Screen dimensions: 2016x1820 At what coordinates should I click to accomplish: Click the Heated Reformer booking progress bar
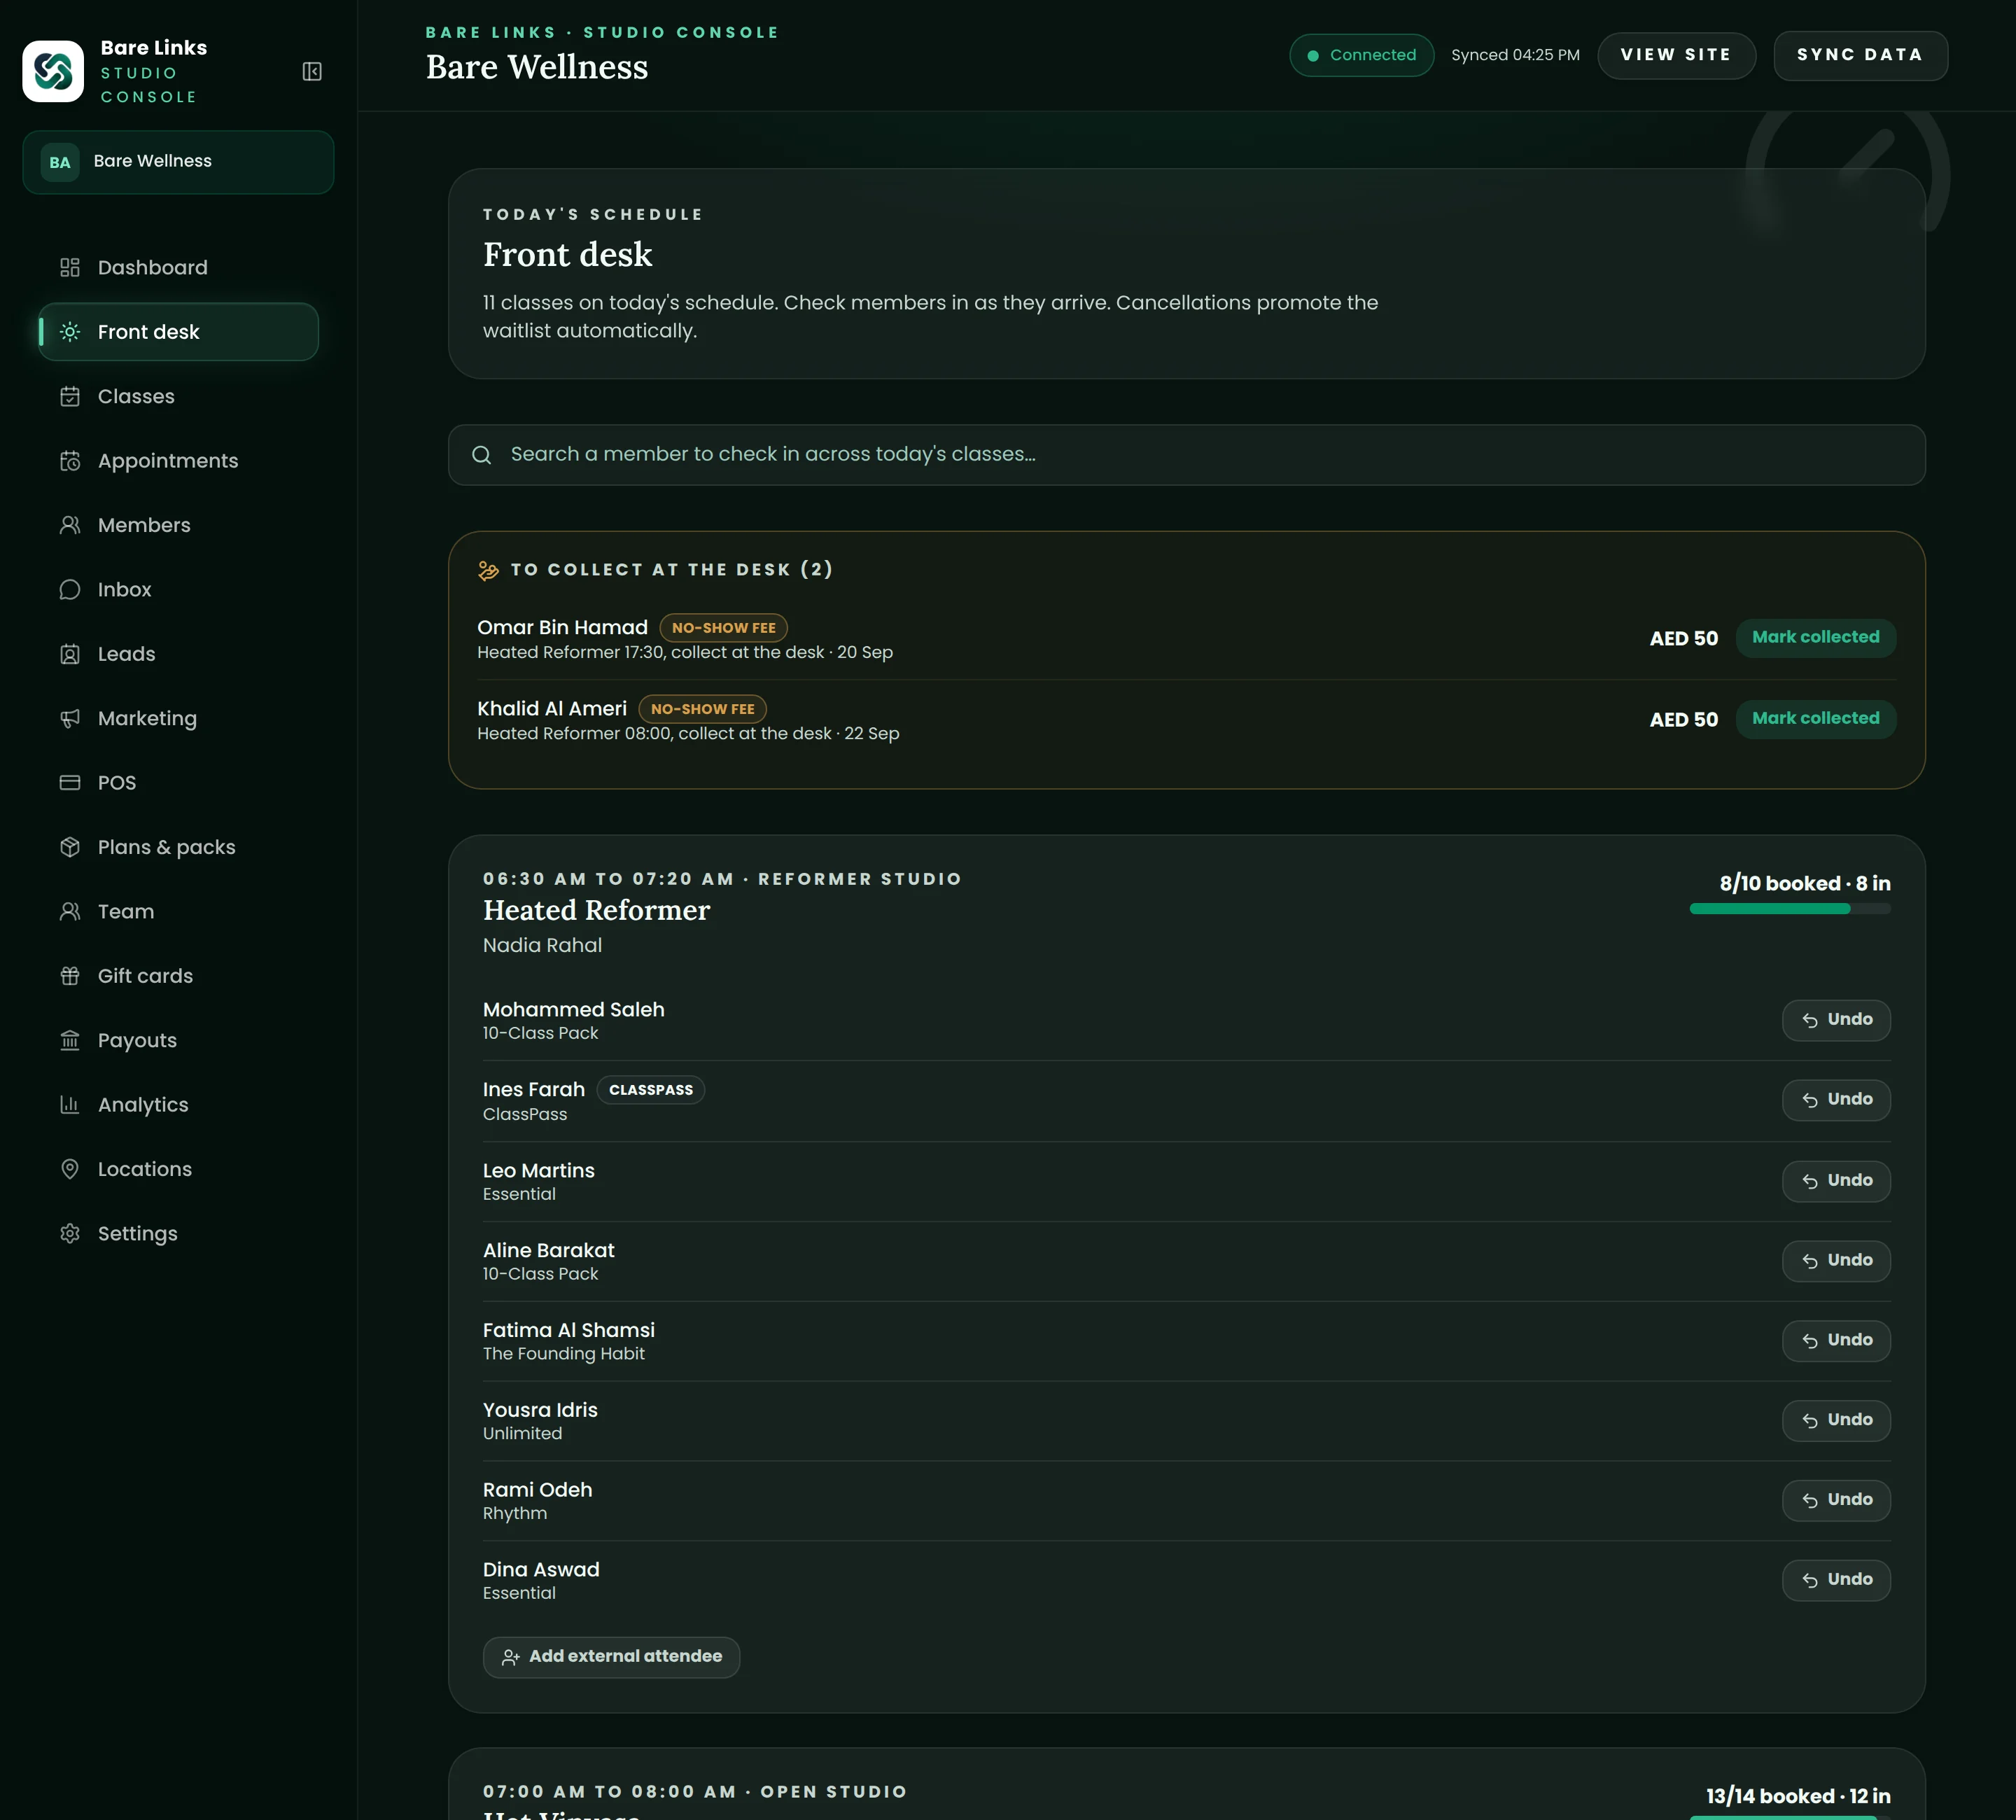(1789, 909)
